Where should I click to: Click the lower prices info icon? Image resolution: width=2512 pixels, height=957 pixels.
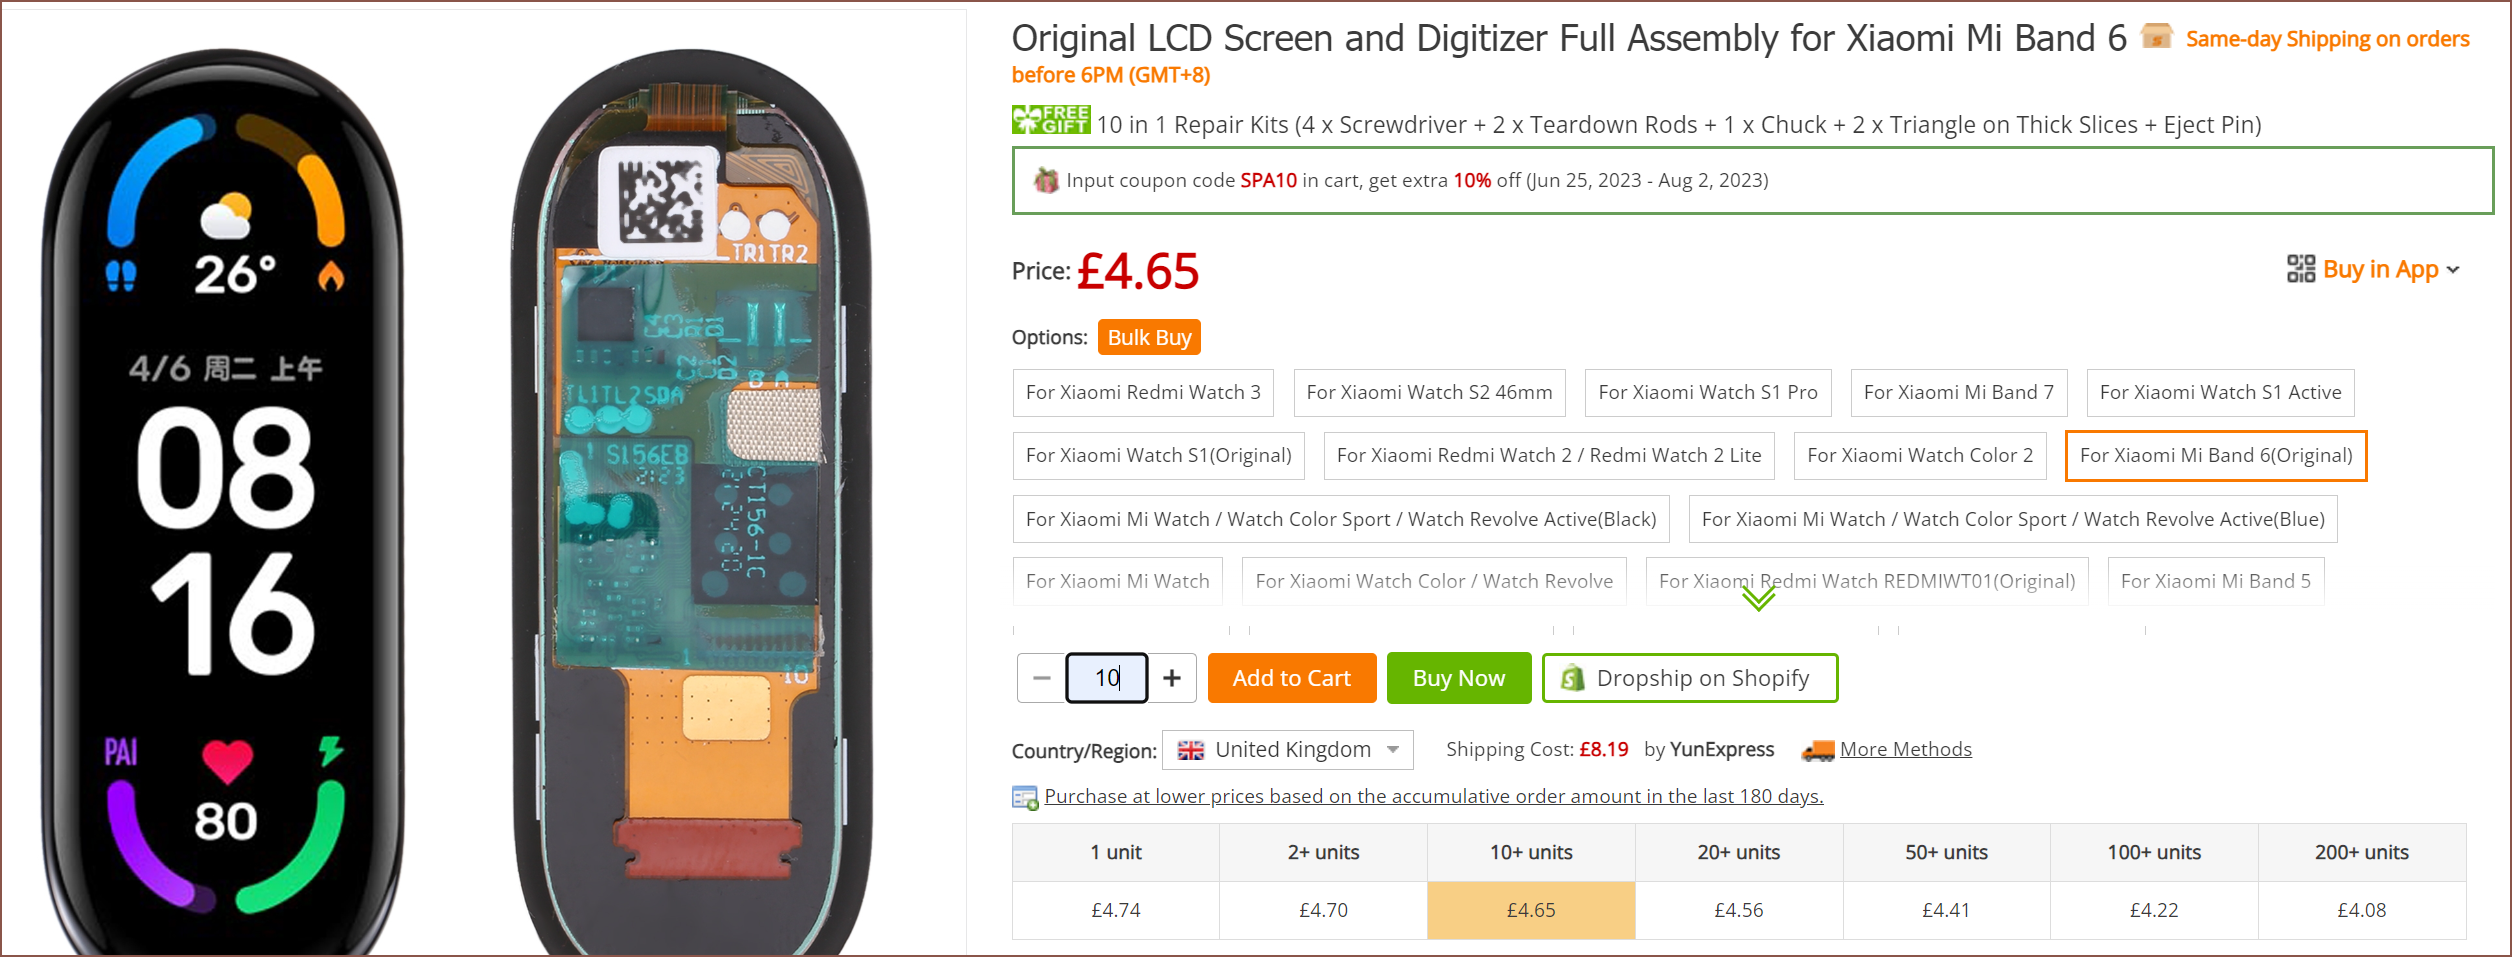pyautogui.click(x=1024, y=797)
